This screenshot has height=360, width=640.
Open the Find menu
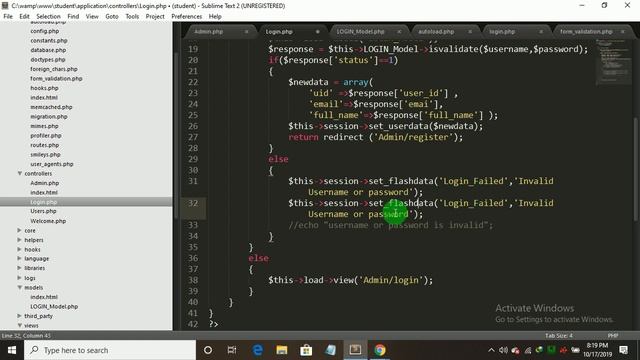coord(73,16)
